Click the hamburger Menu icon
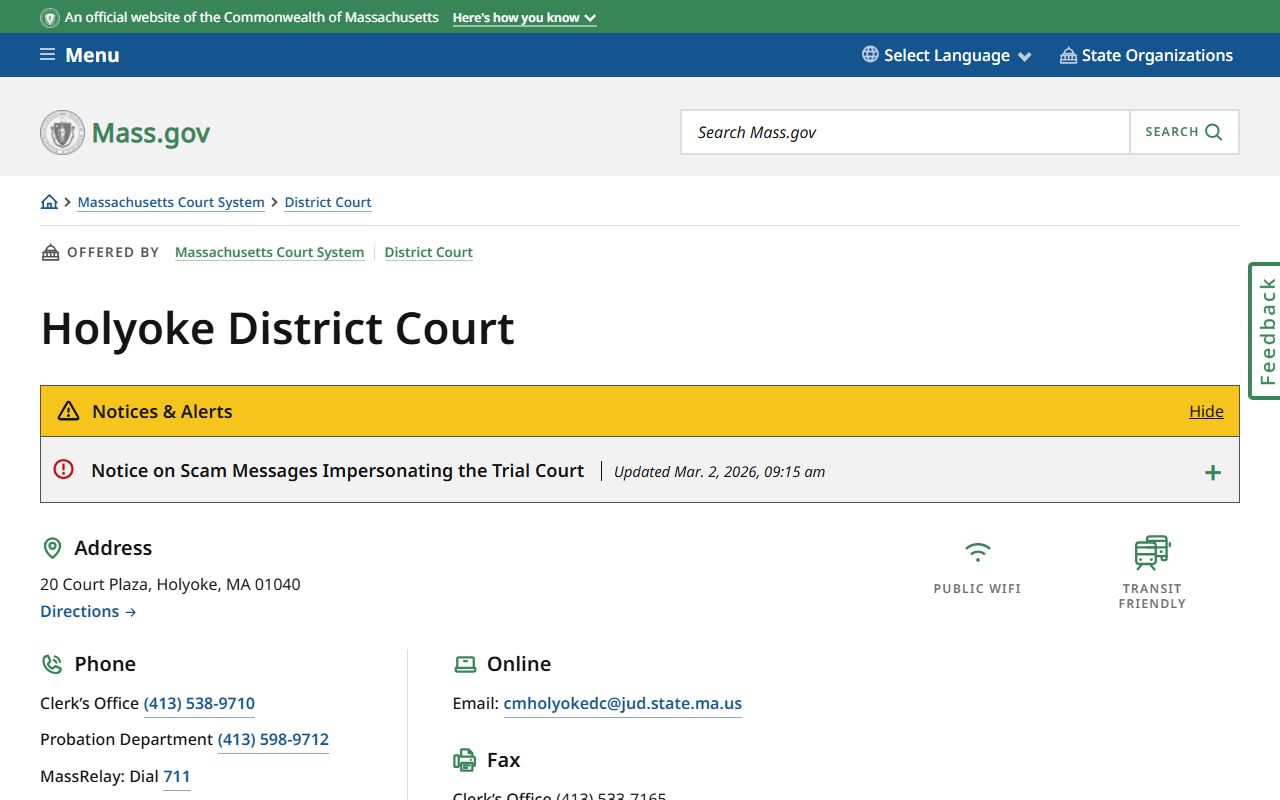The width and height of the screenshot is (1280, 800). pos(47,55)
